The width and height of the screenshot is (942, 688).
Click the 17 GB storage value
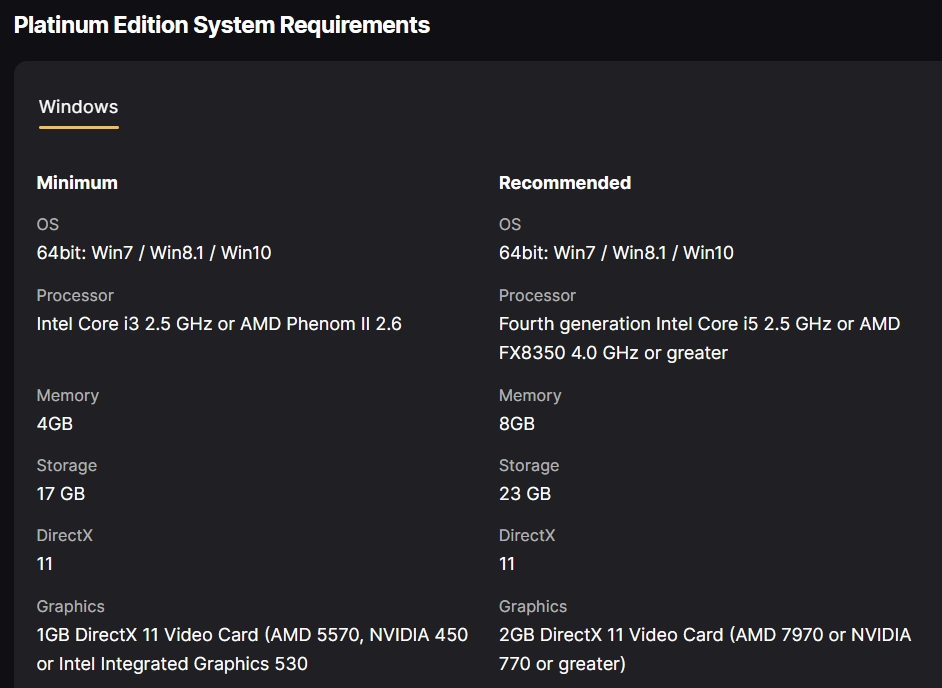[x=61, y=494]
